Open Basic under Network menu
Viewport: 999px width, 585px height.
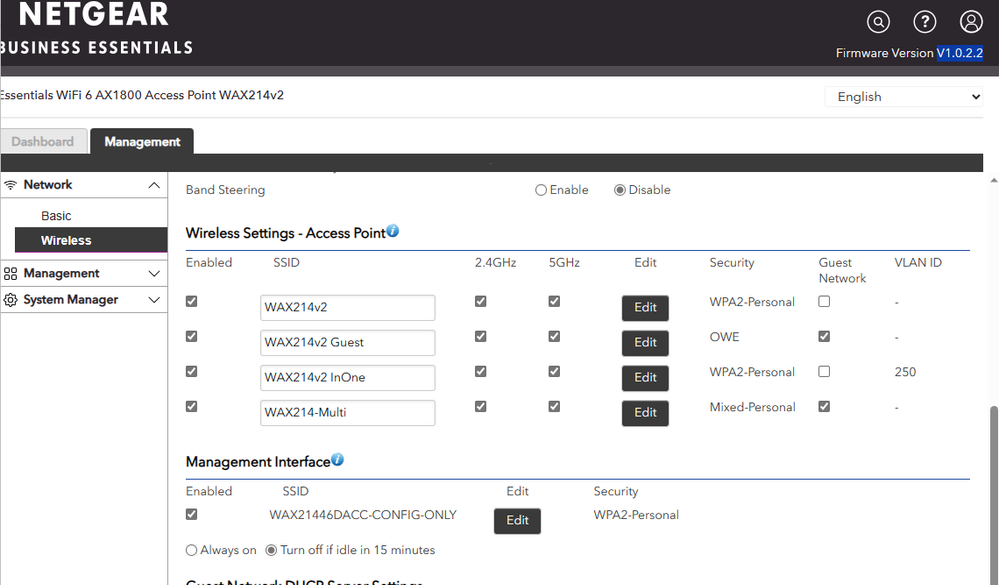click(56, 216)
